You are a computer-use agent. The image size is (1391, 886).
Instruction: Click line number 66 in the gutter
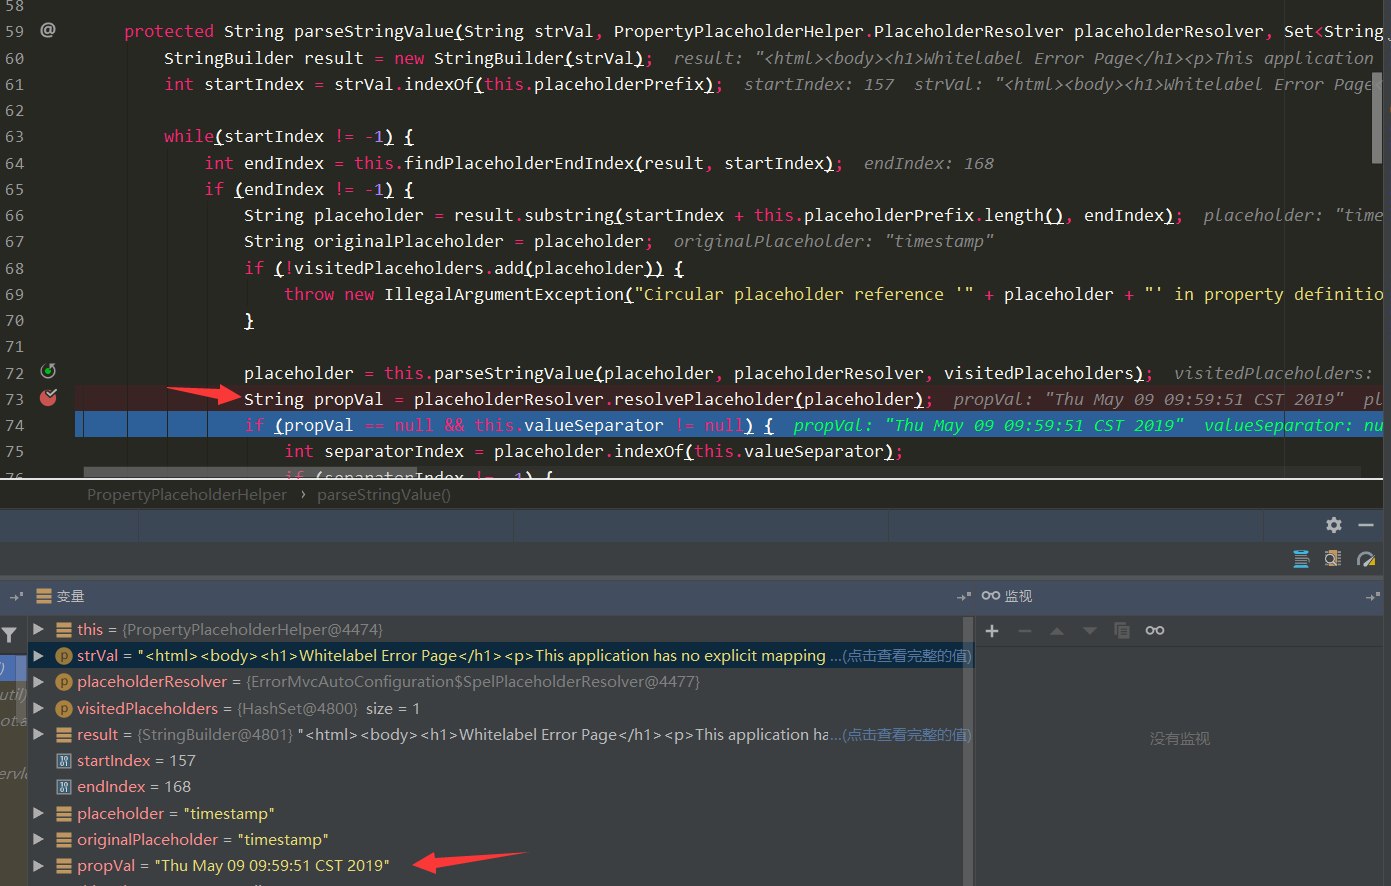[x=14, y=215]
